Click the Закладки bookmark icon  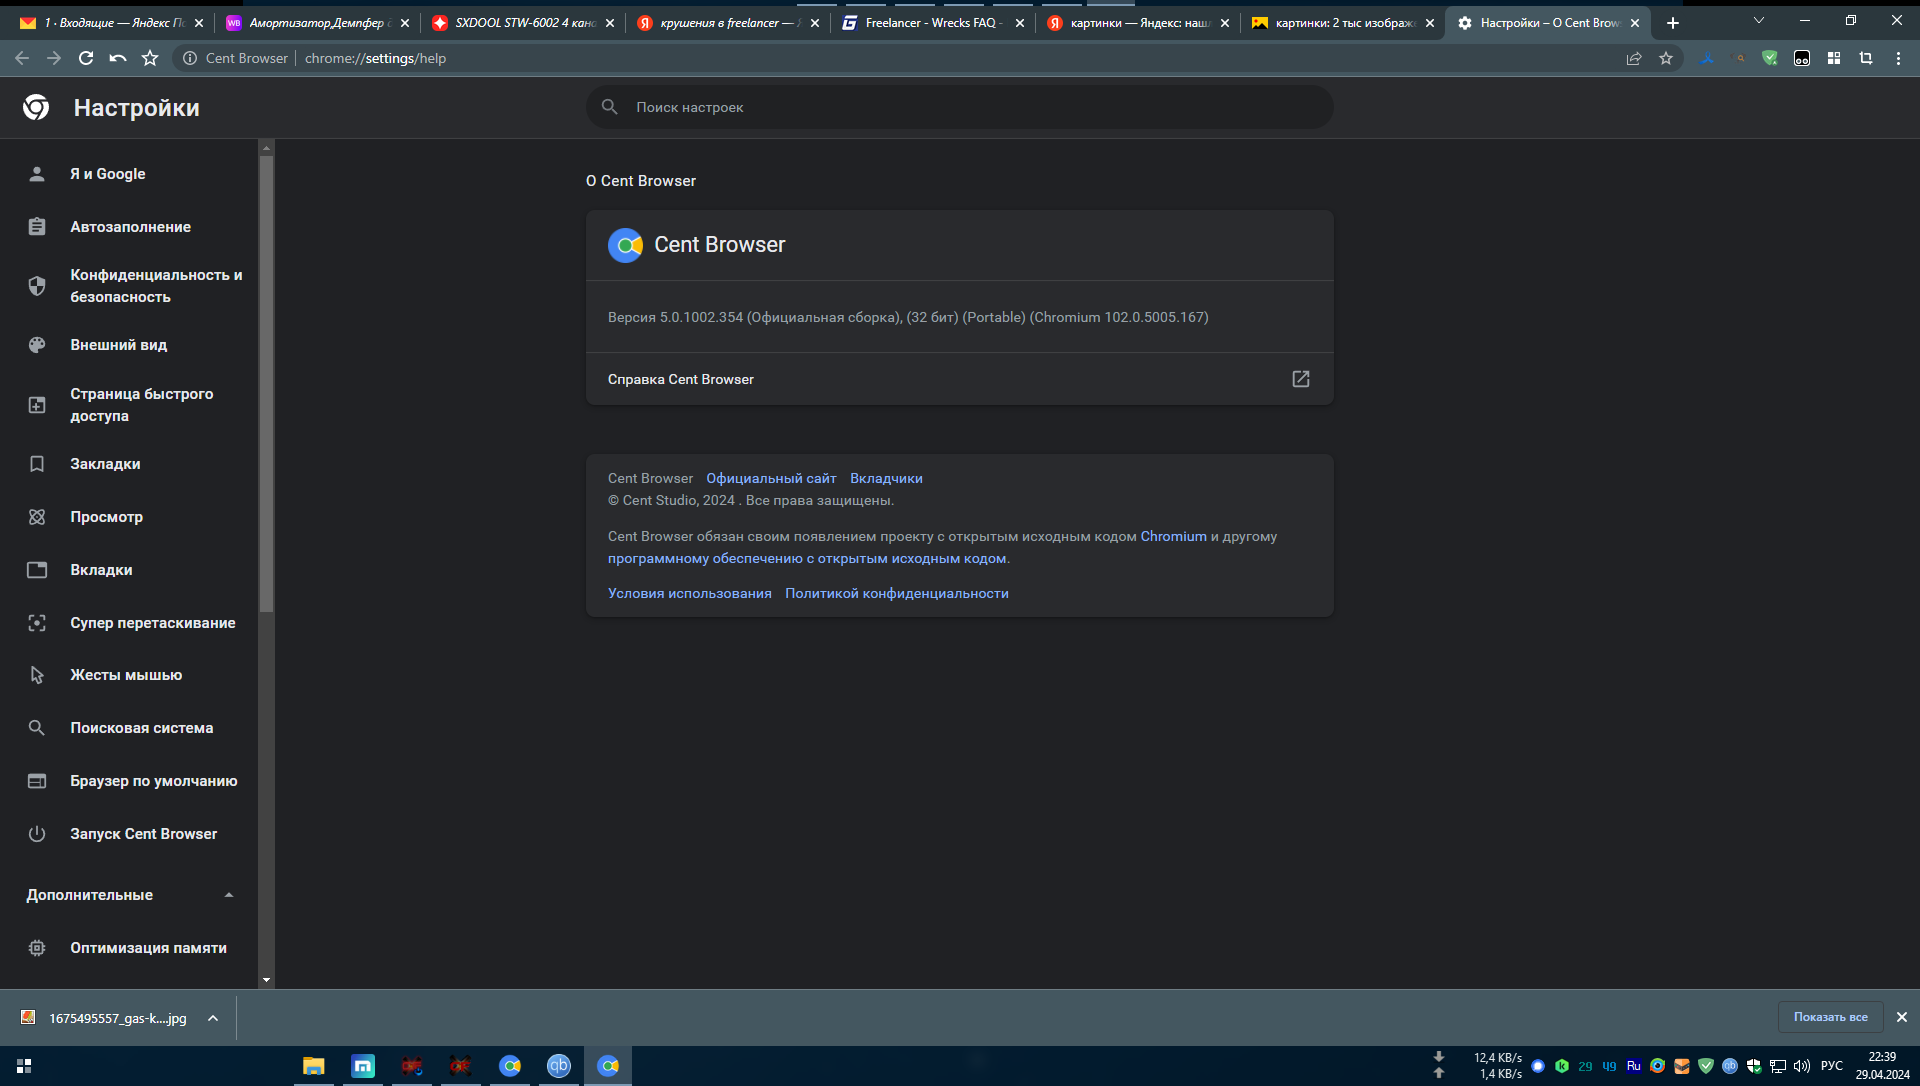click(37, 464)
